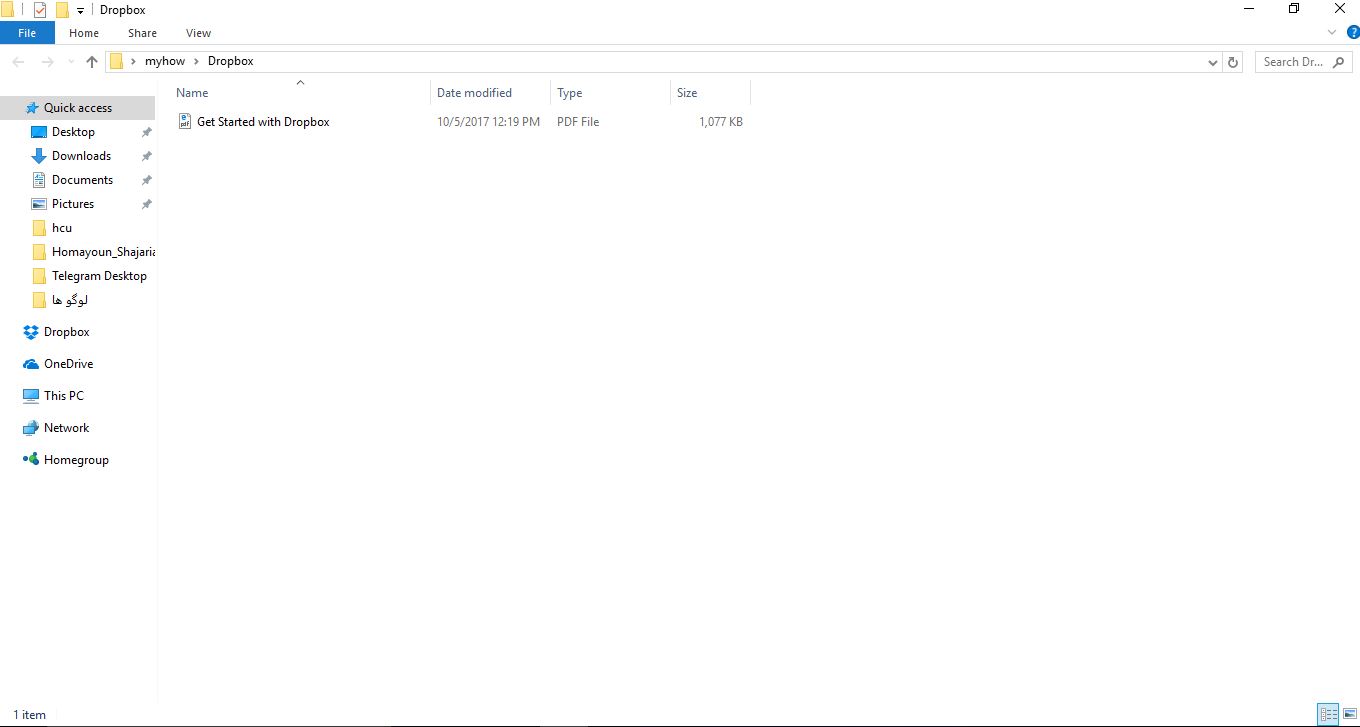The height and width of the screenshot is (727, 1360).
Task: Open Pictures in the navigation pane
Action: (73, 204)
